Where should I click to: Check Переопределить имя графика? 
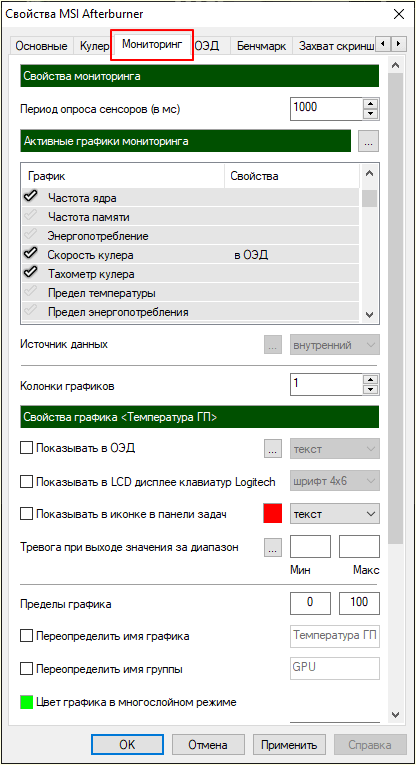pos(26,636)
